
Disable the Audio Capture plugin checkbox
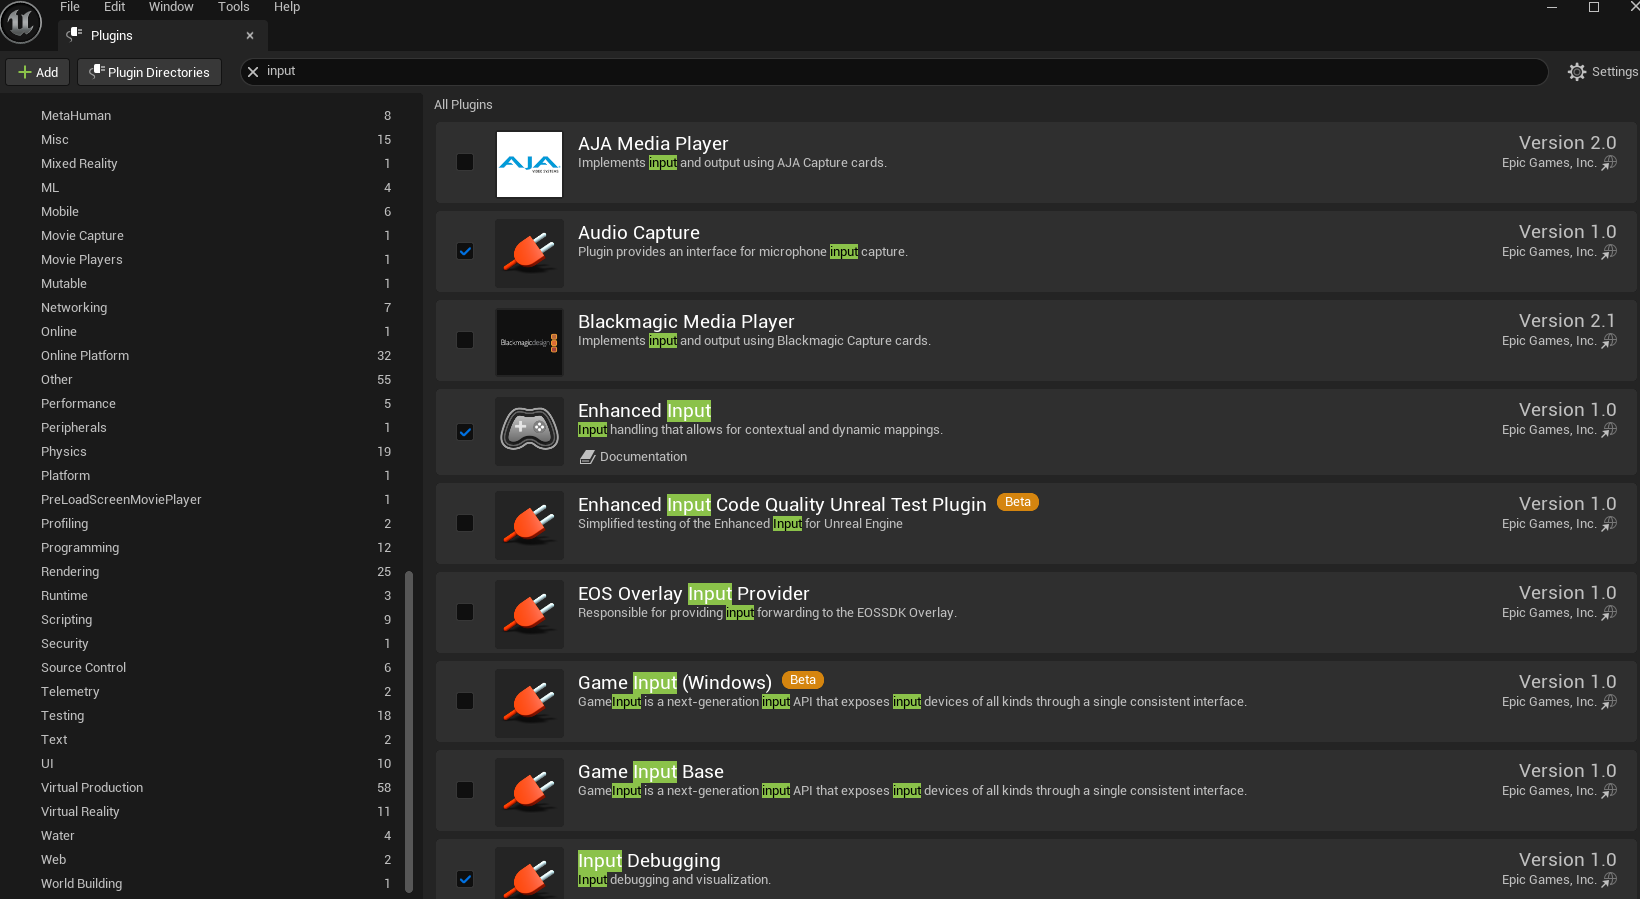pyautogui.click(x=465, y=251)
